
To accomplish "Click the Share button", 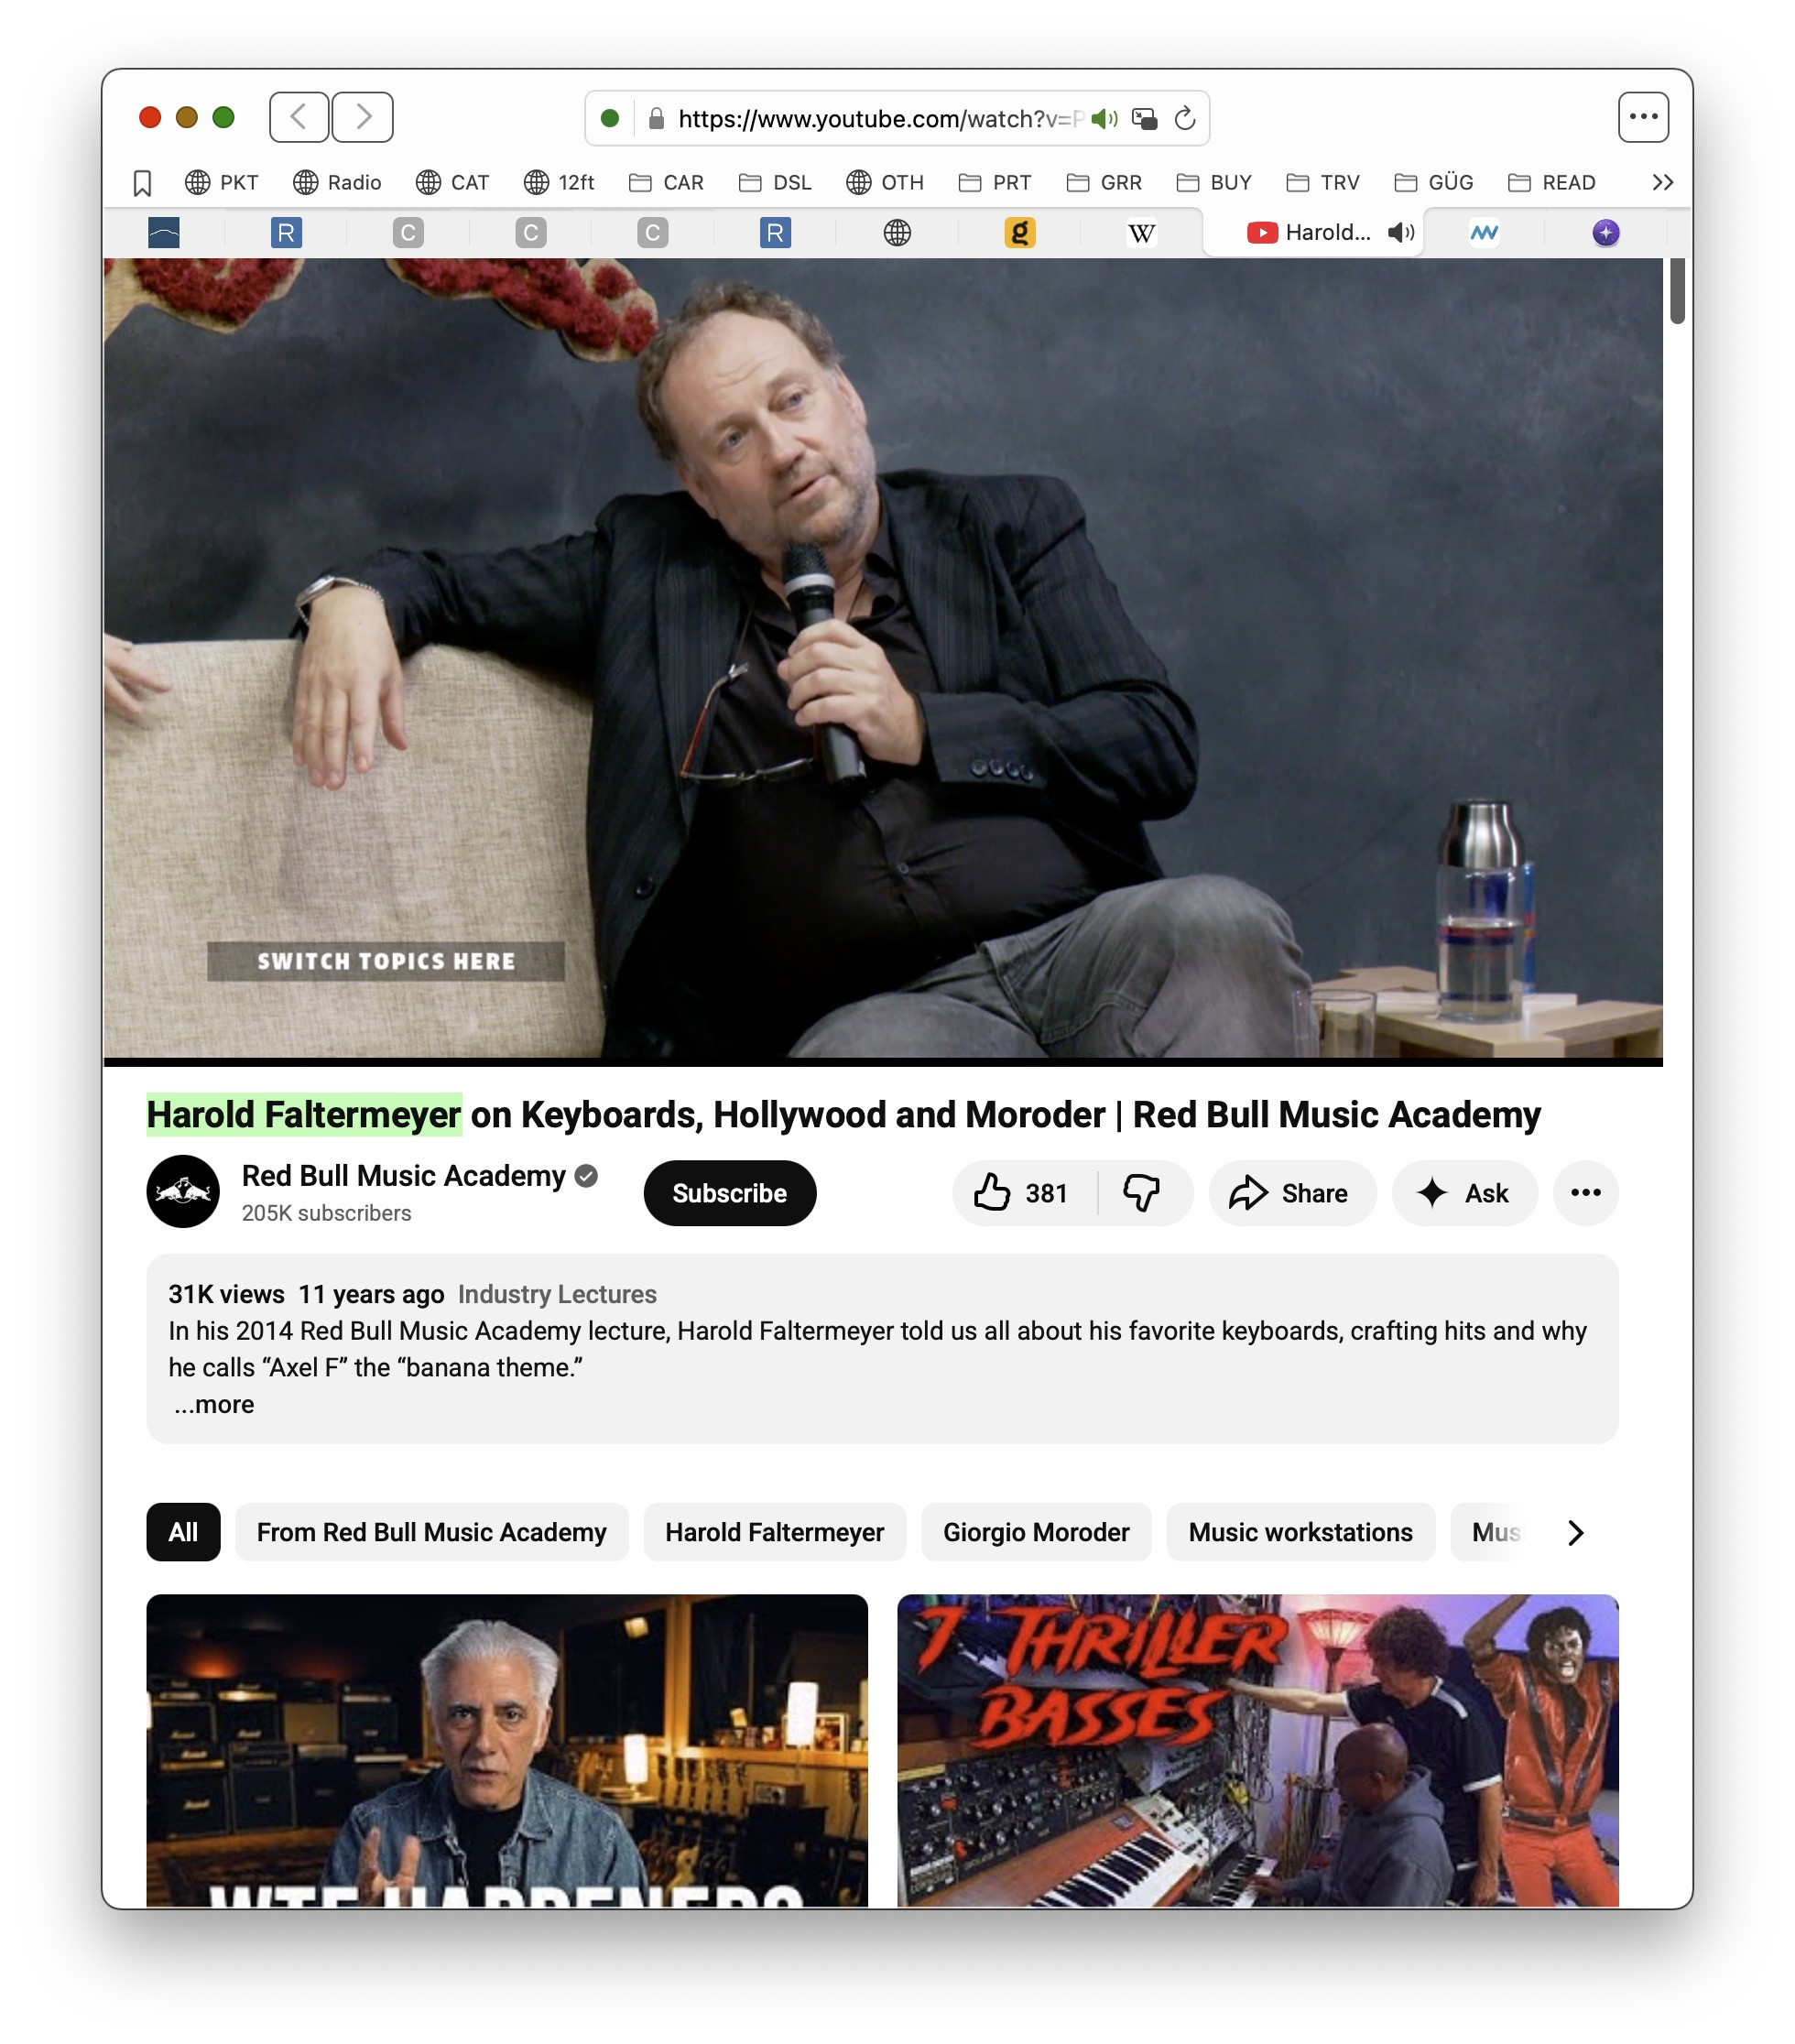I will [1291, 1193].
